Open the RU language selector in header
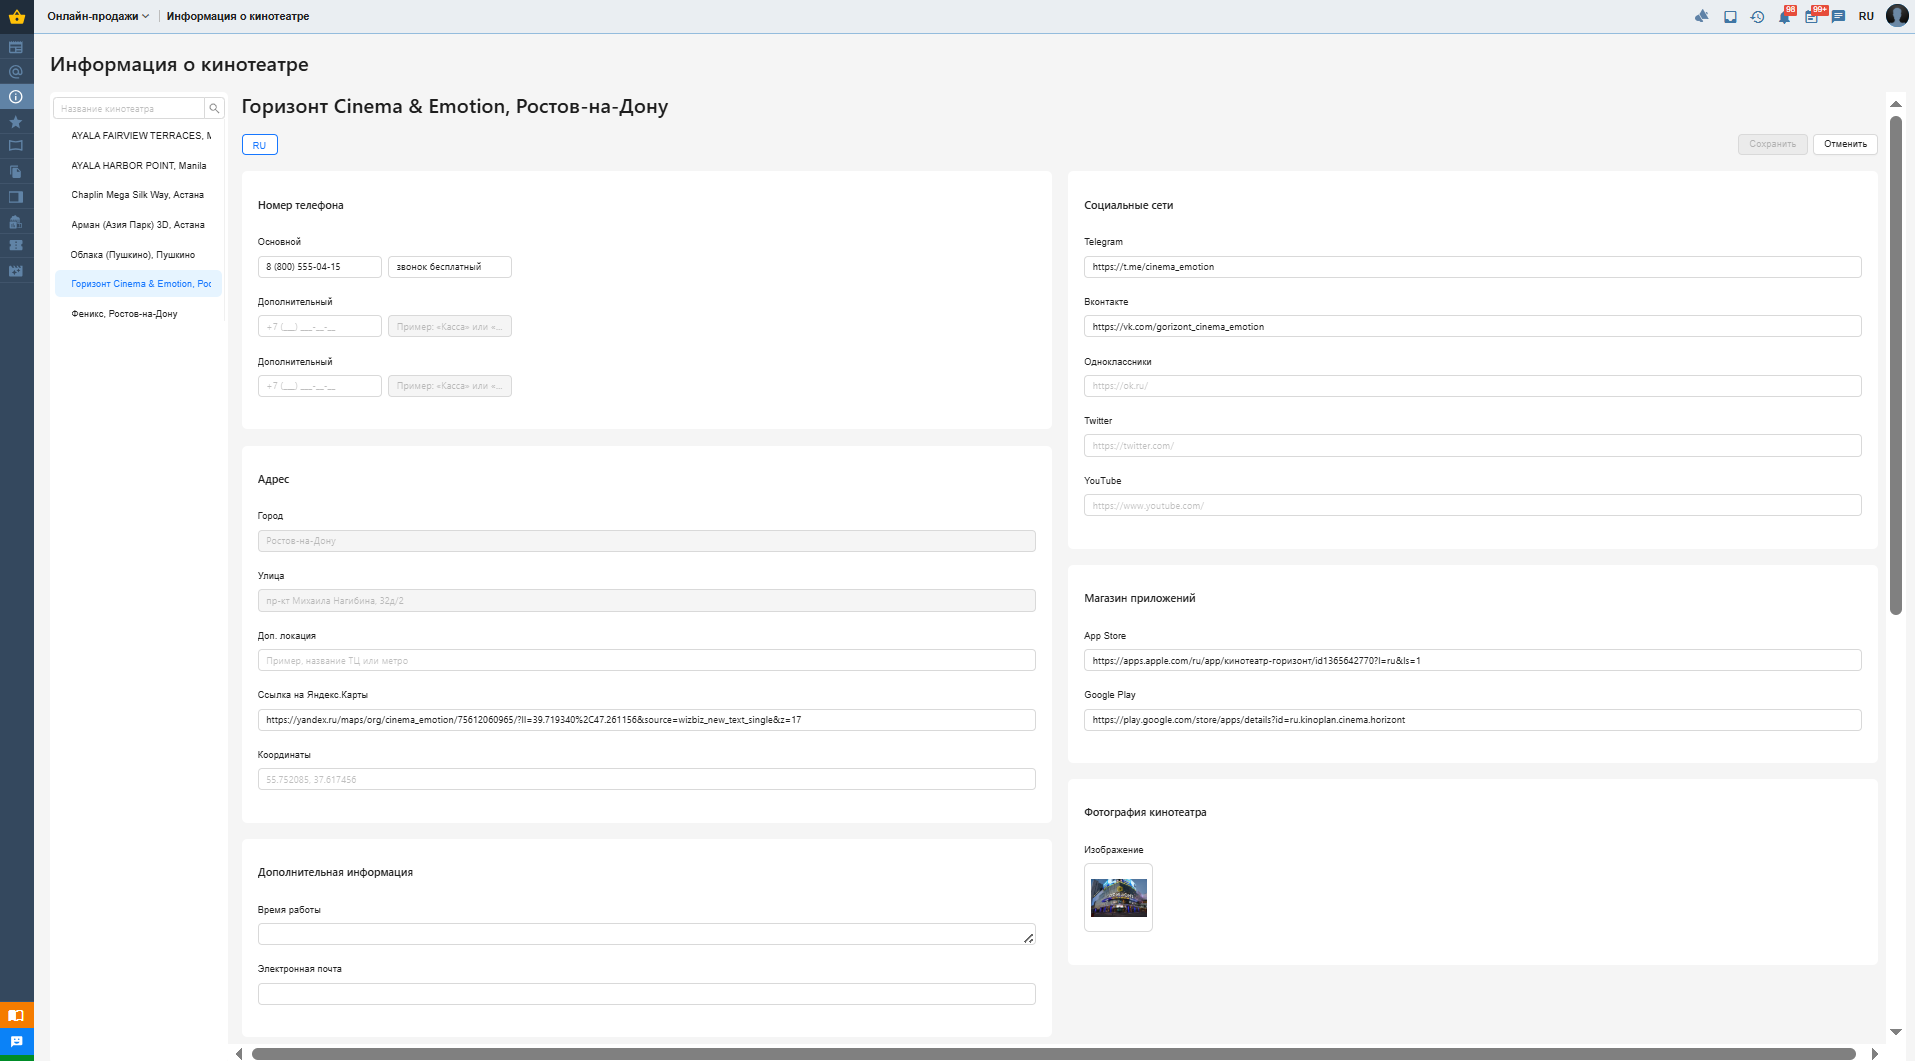Viewport: 1915px width, 1061px height. [x=1866, y=16]
